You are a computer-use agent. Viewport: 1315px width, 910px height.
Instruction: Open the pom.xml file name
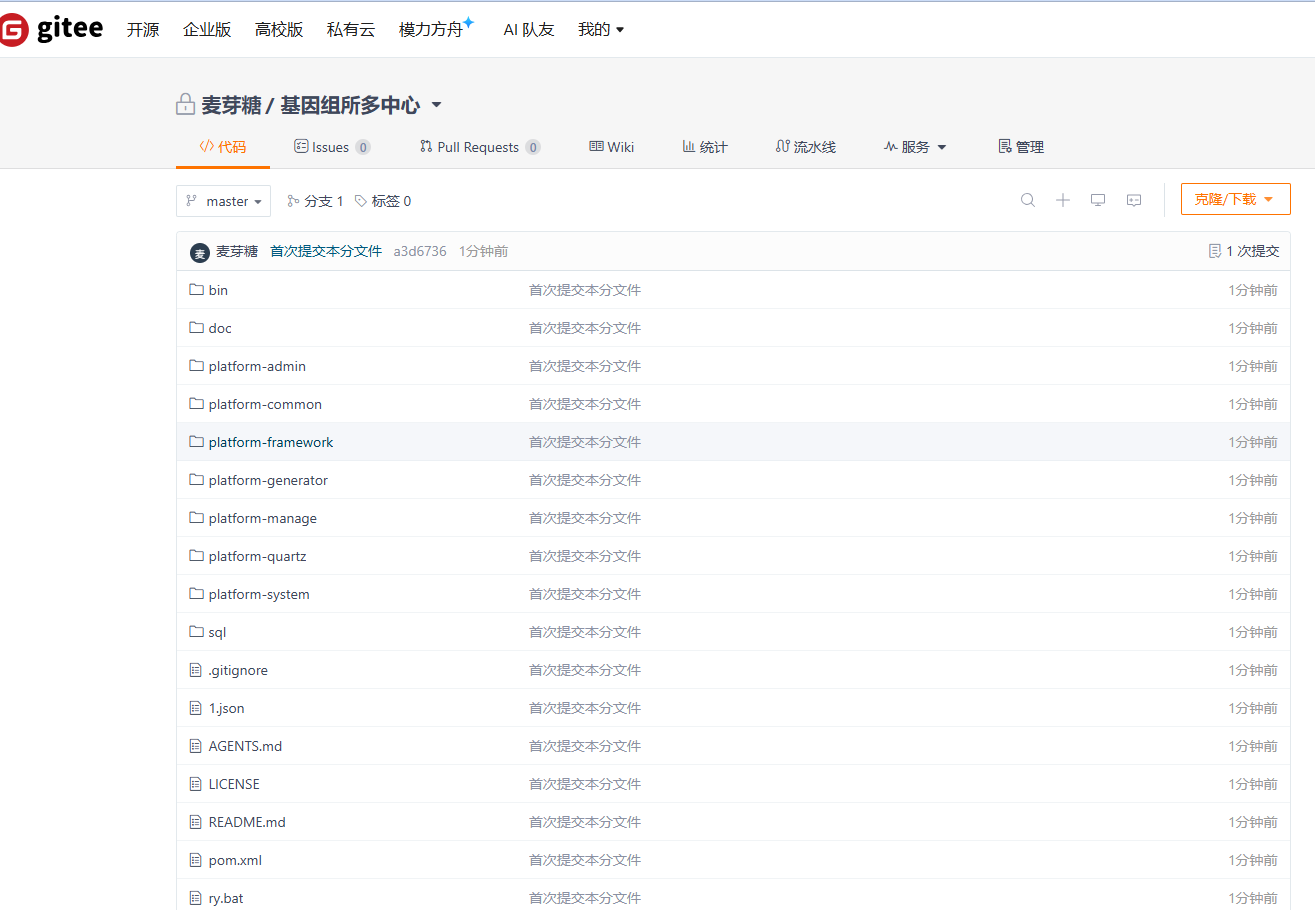pos(235,860)
